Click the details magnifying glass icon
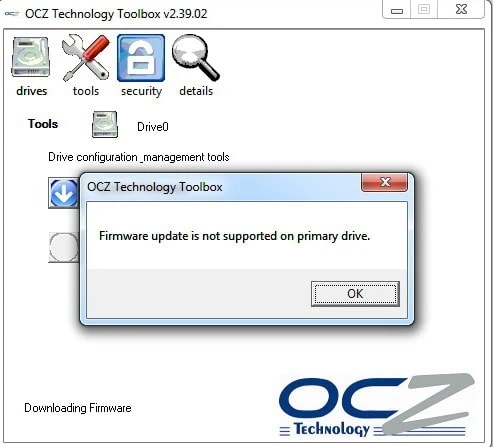 pyautogui.click(x=196, y=58)
